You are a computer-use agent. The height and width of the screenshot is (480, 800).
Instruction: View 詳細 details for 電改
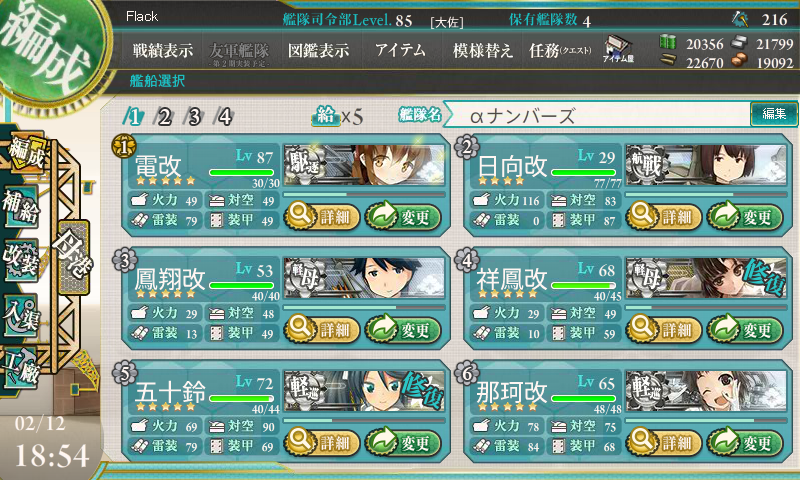pos(322,216)
